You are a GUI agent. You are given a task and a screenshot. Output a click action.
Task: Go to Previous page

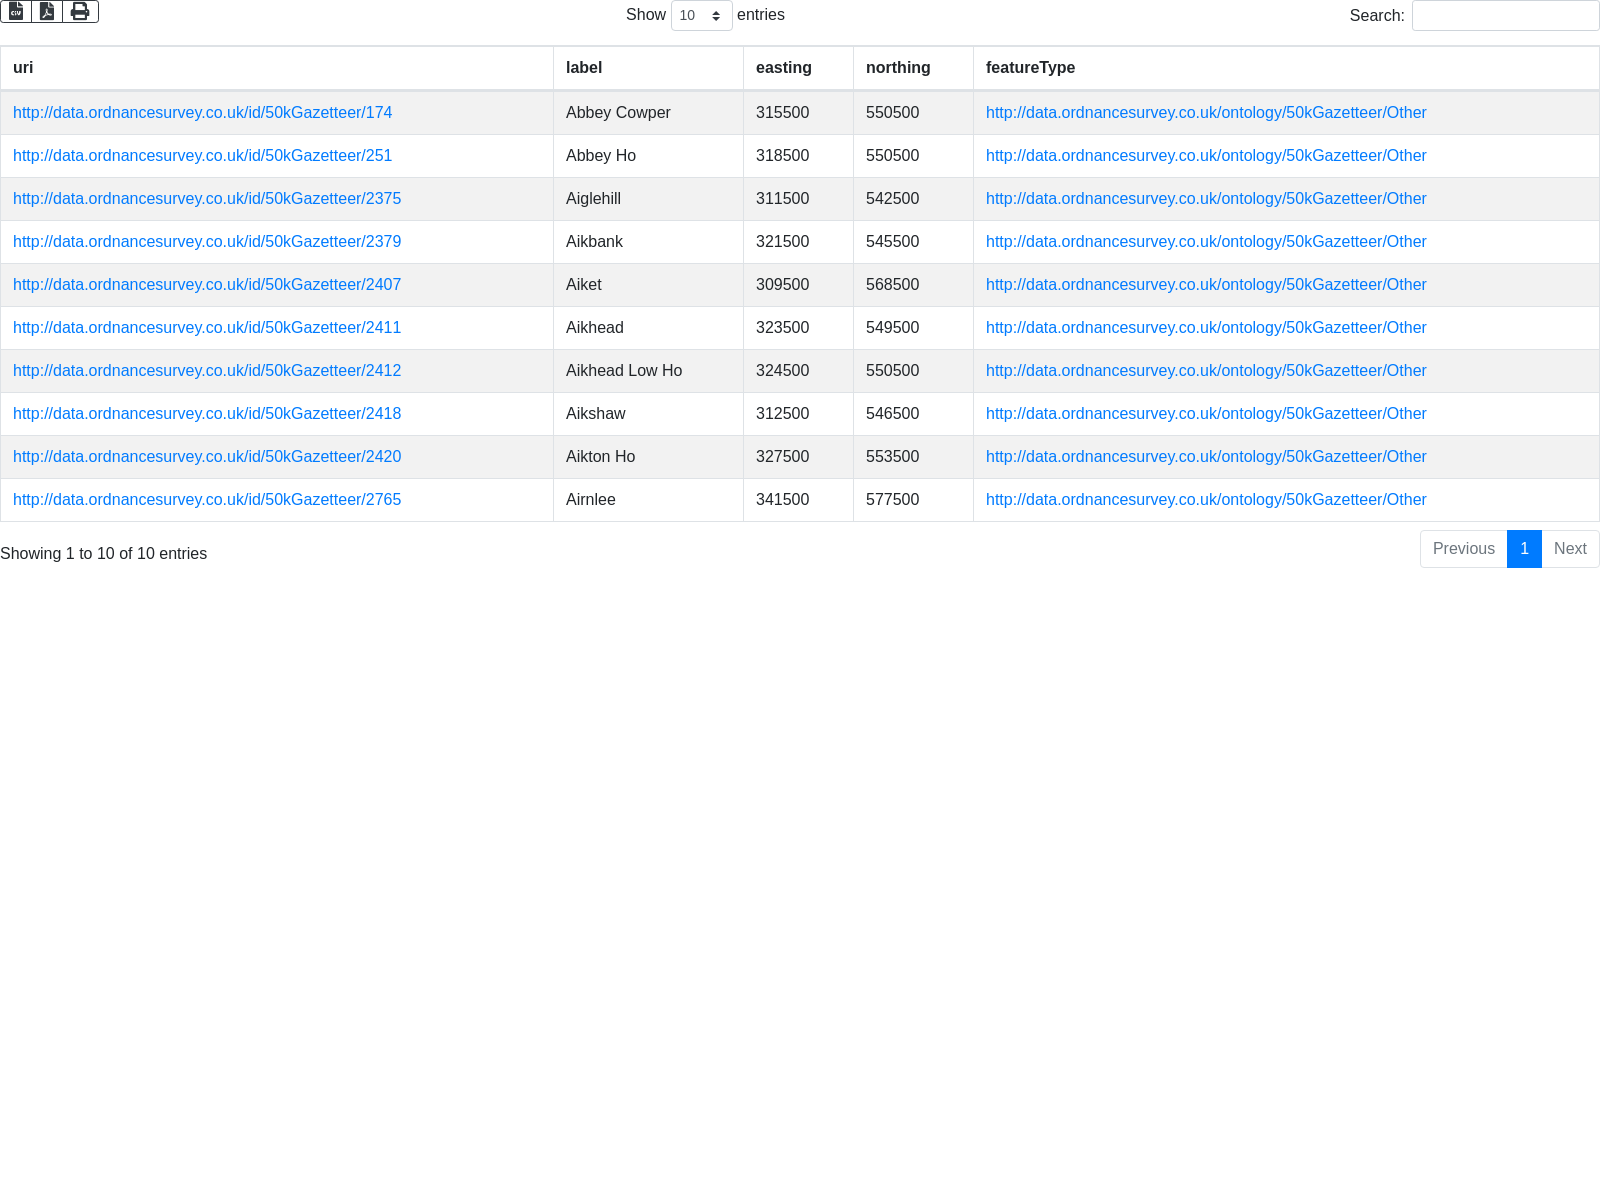1463,549
